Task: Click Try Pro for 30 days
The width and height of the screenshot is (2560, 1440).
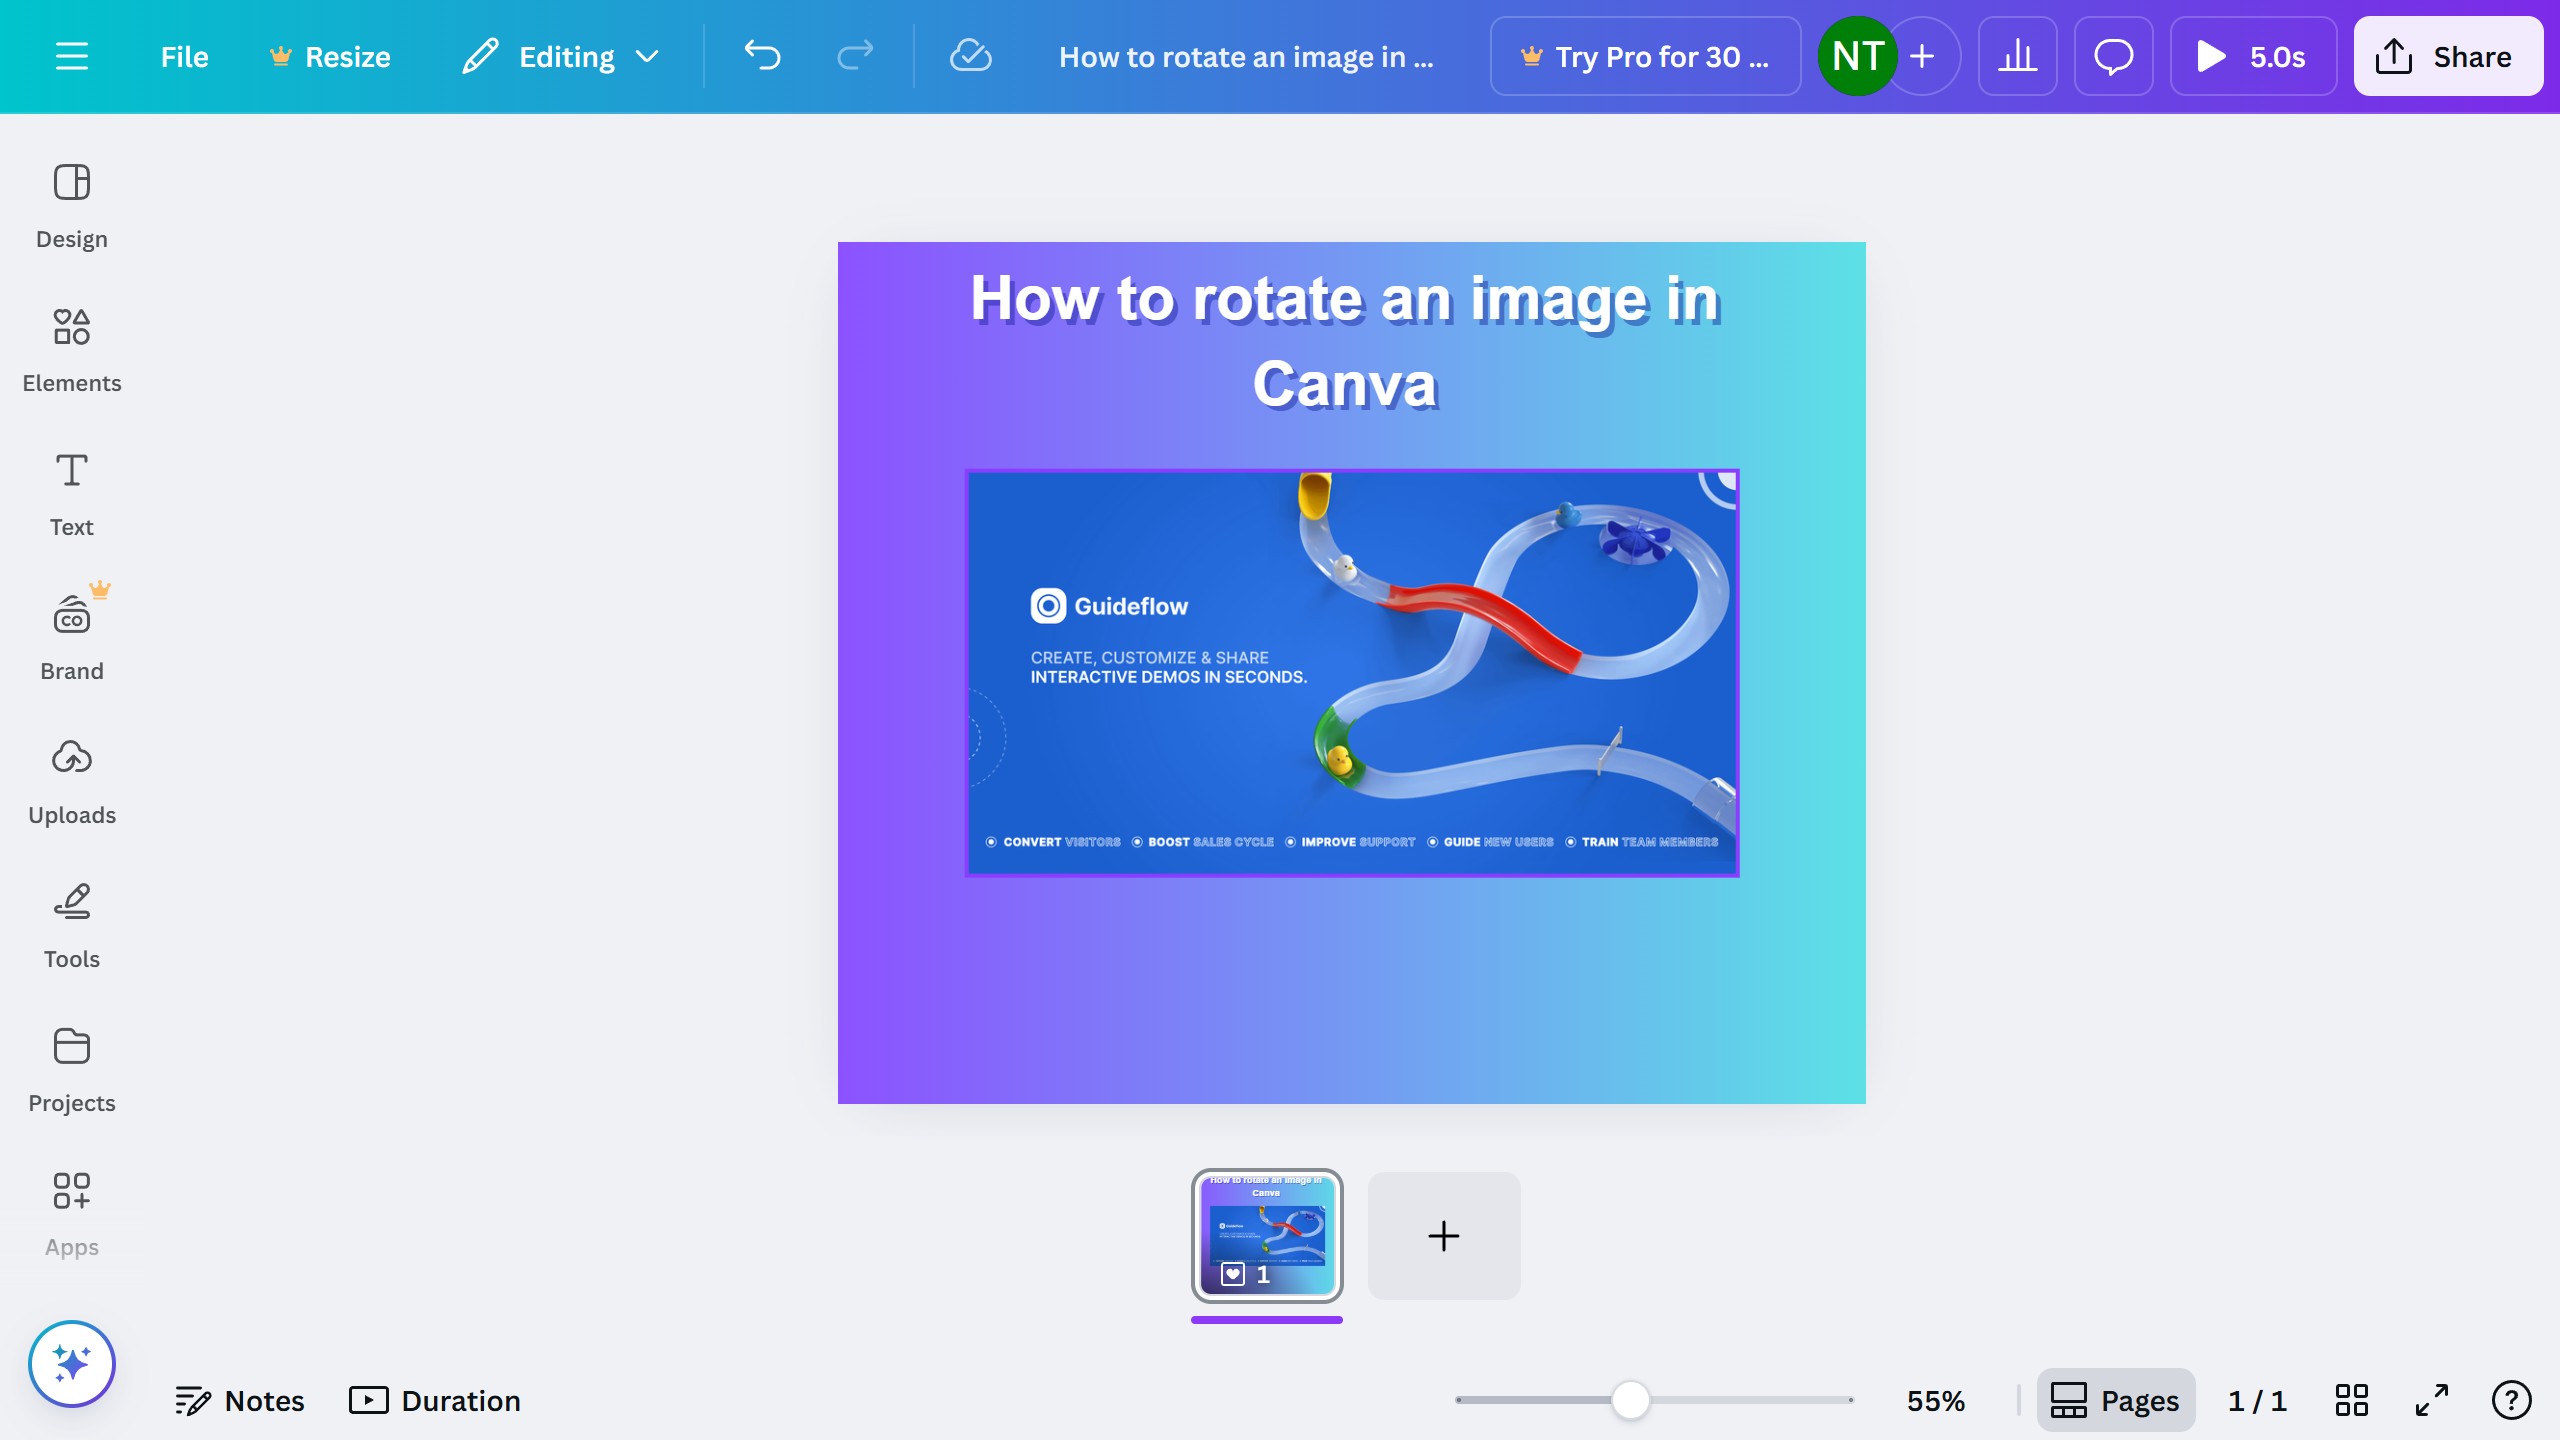Action: [x=1645, y=57]
